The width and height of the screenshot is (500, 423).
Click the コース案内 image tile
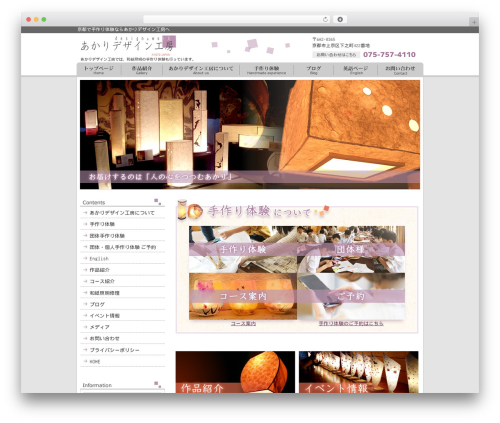point(243,296)
